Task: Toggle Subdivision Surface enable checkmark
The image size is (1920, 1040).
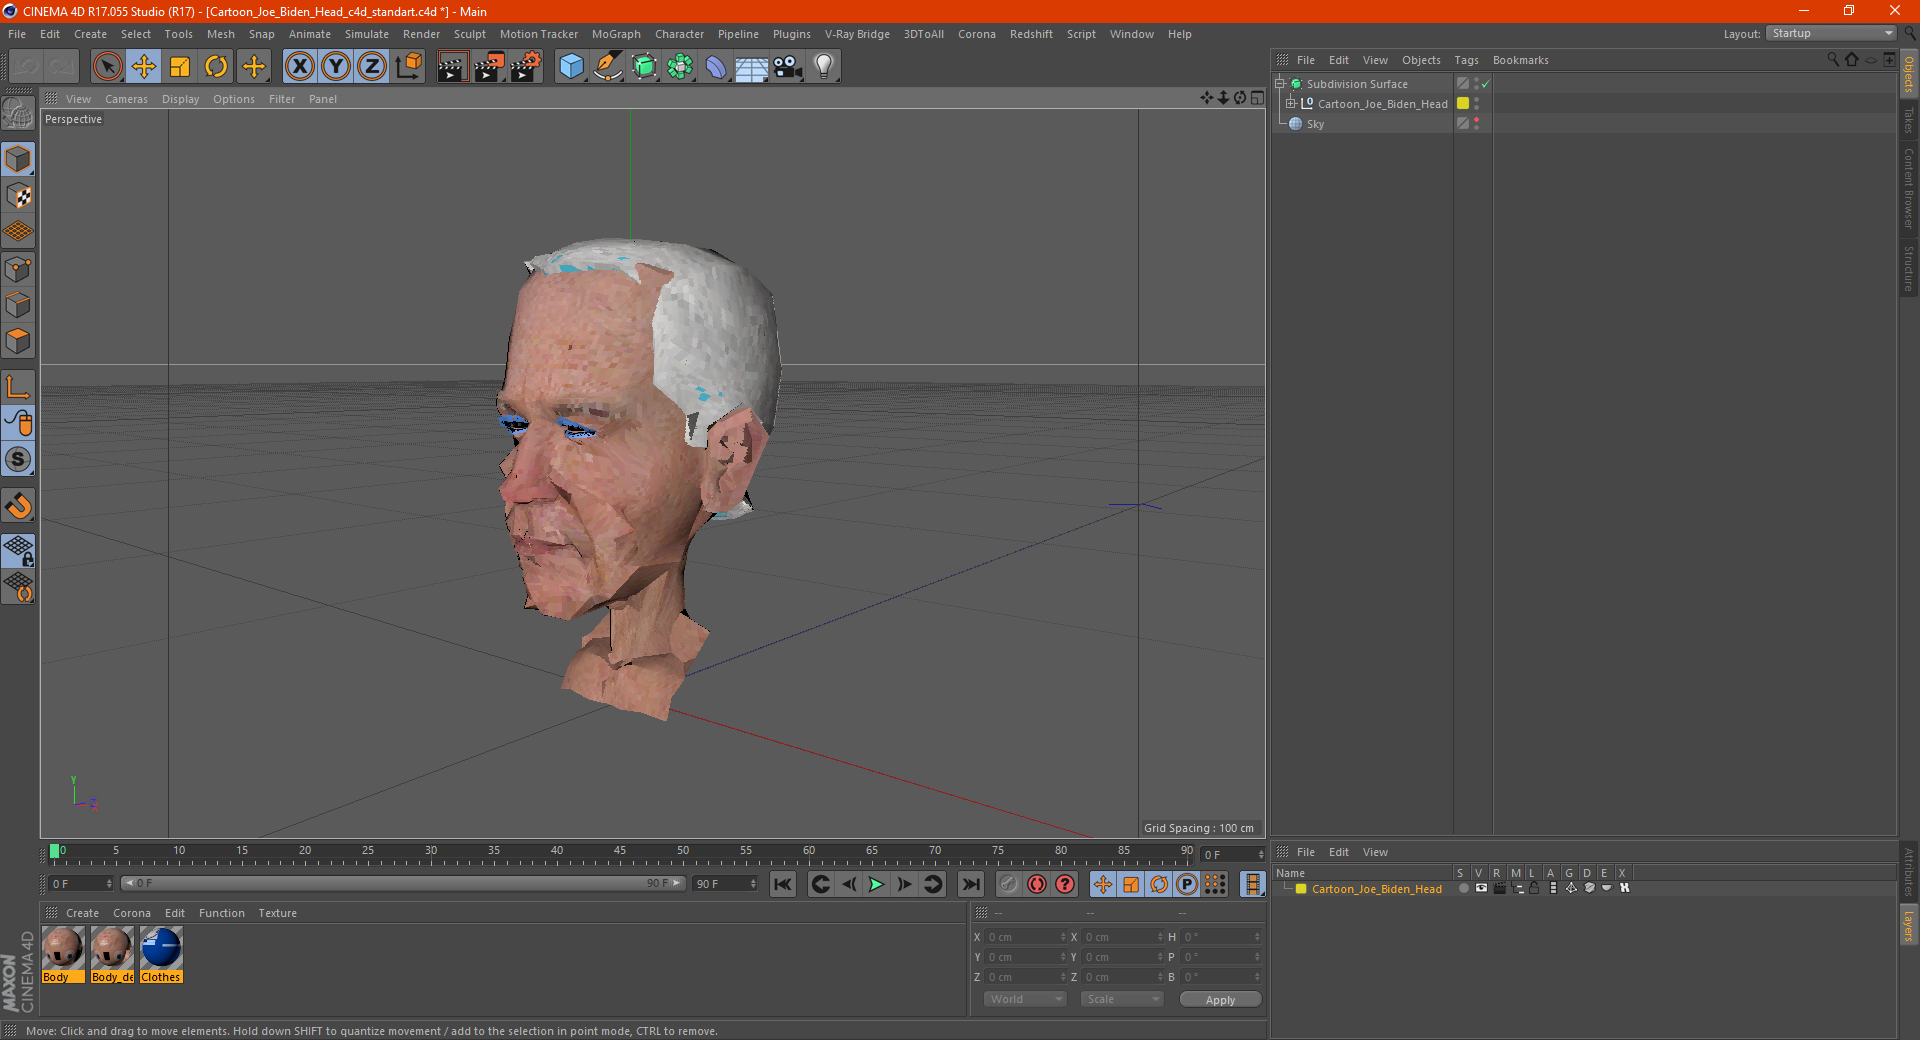Action: (x=1486, y=84)
